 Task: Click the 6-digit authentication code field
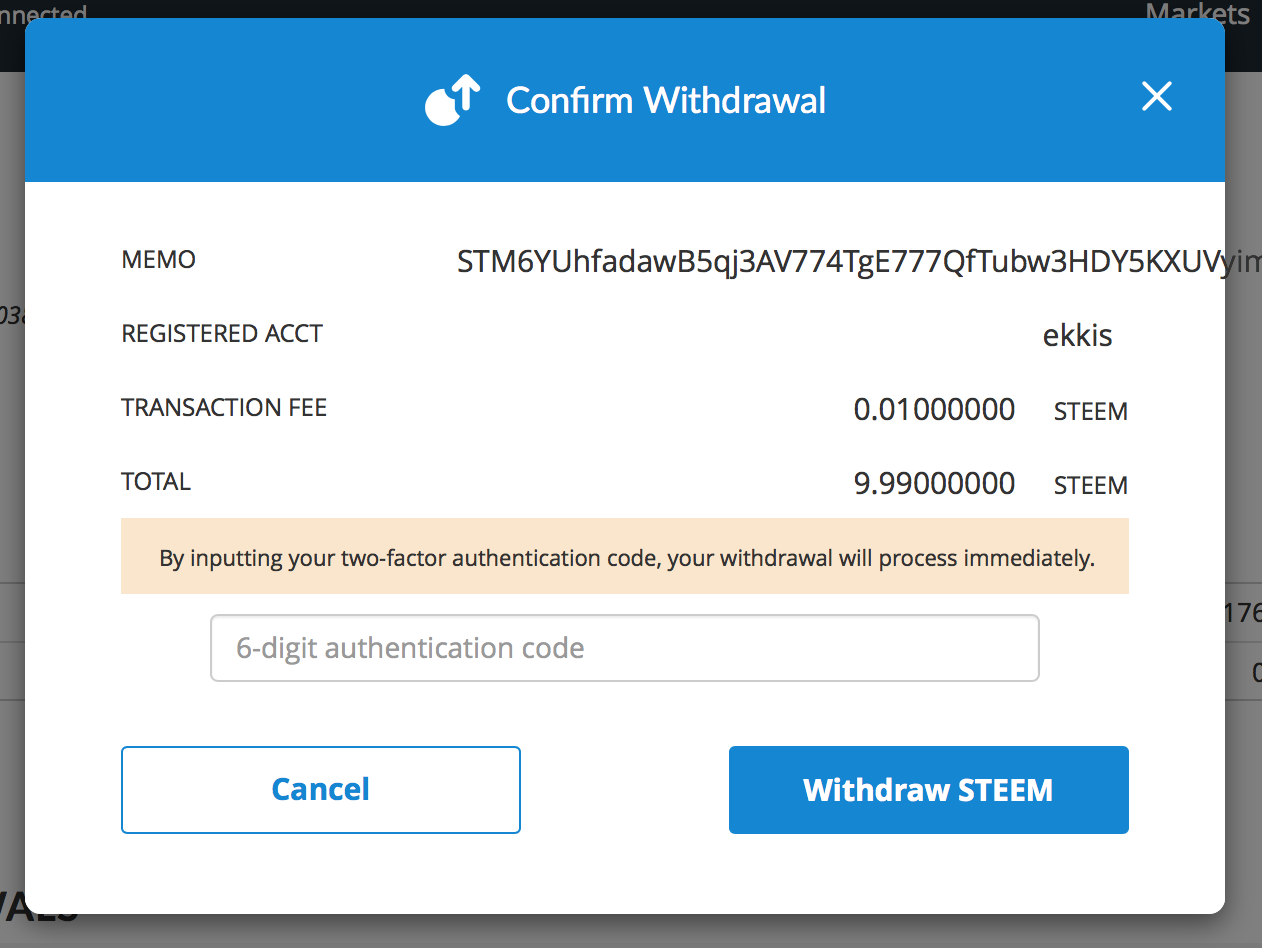tap(624, 648)
